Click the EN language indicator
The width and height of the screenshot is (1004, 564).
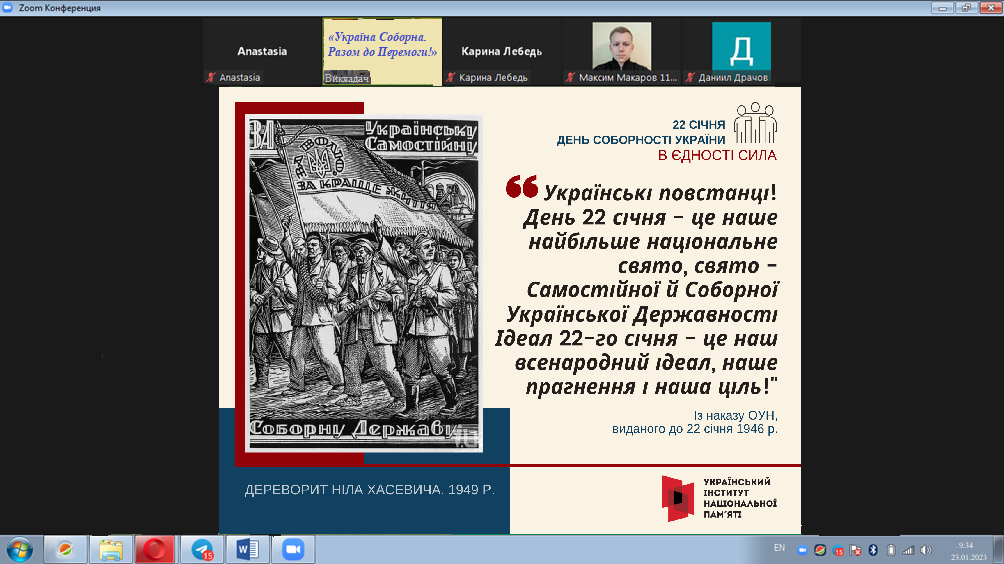coord(779,548)
